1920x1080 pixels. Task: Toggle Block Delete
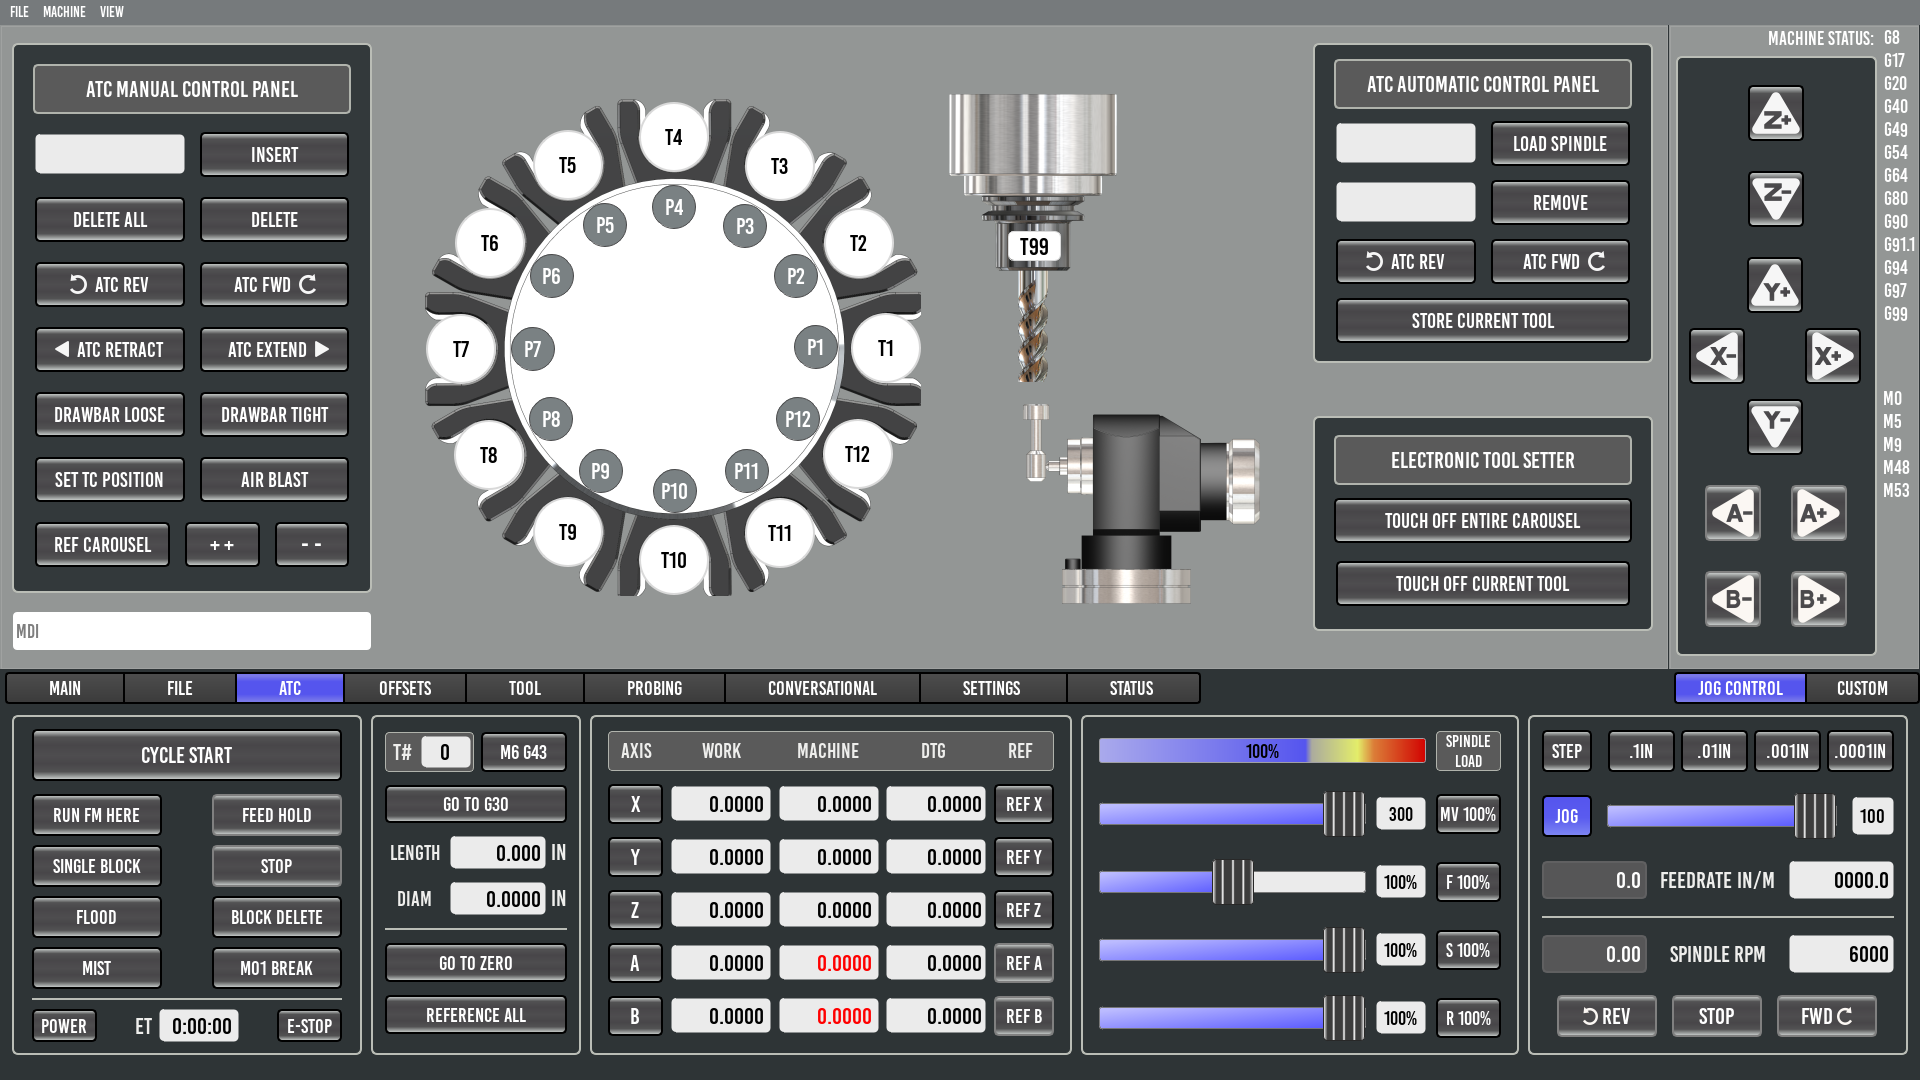click(276, 917)
